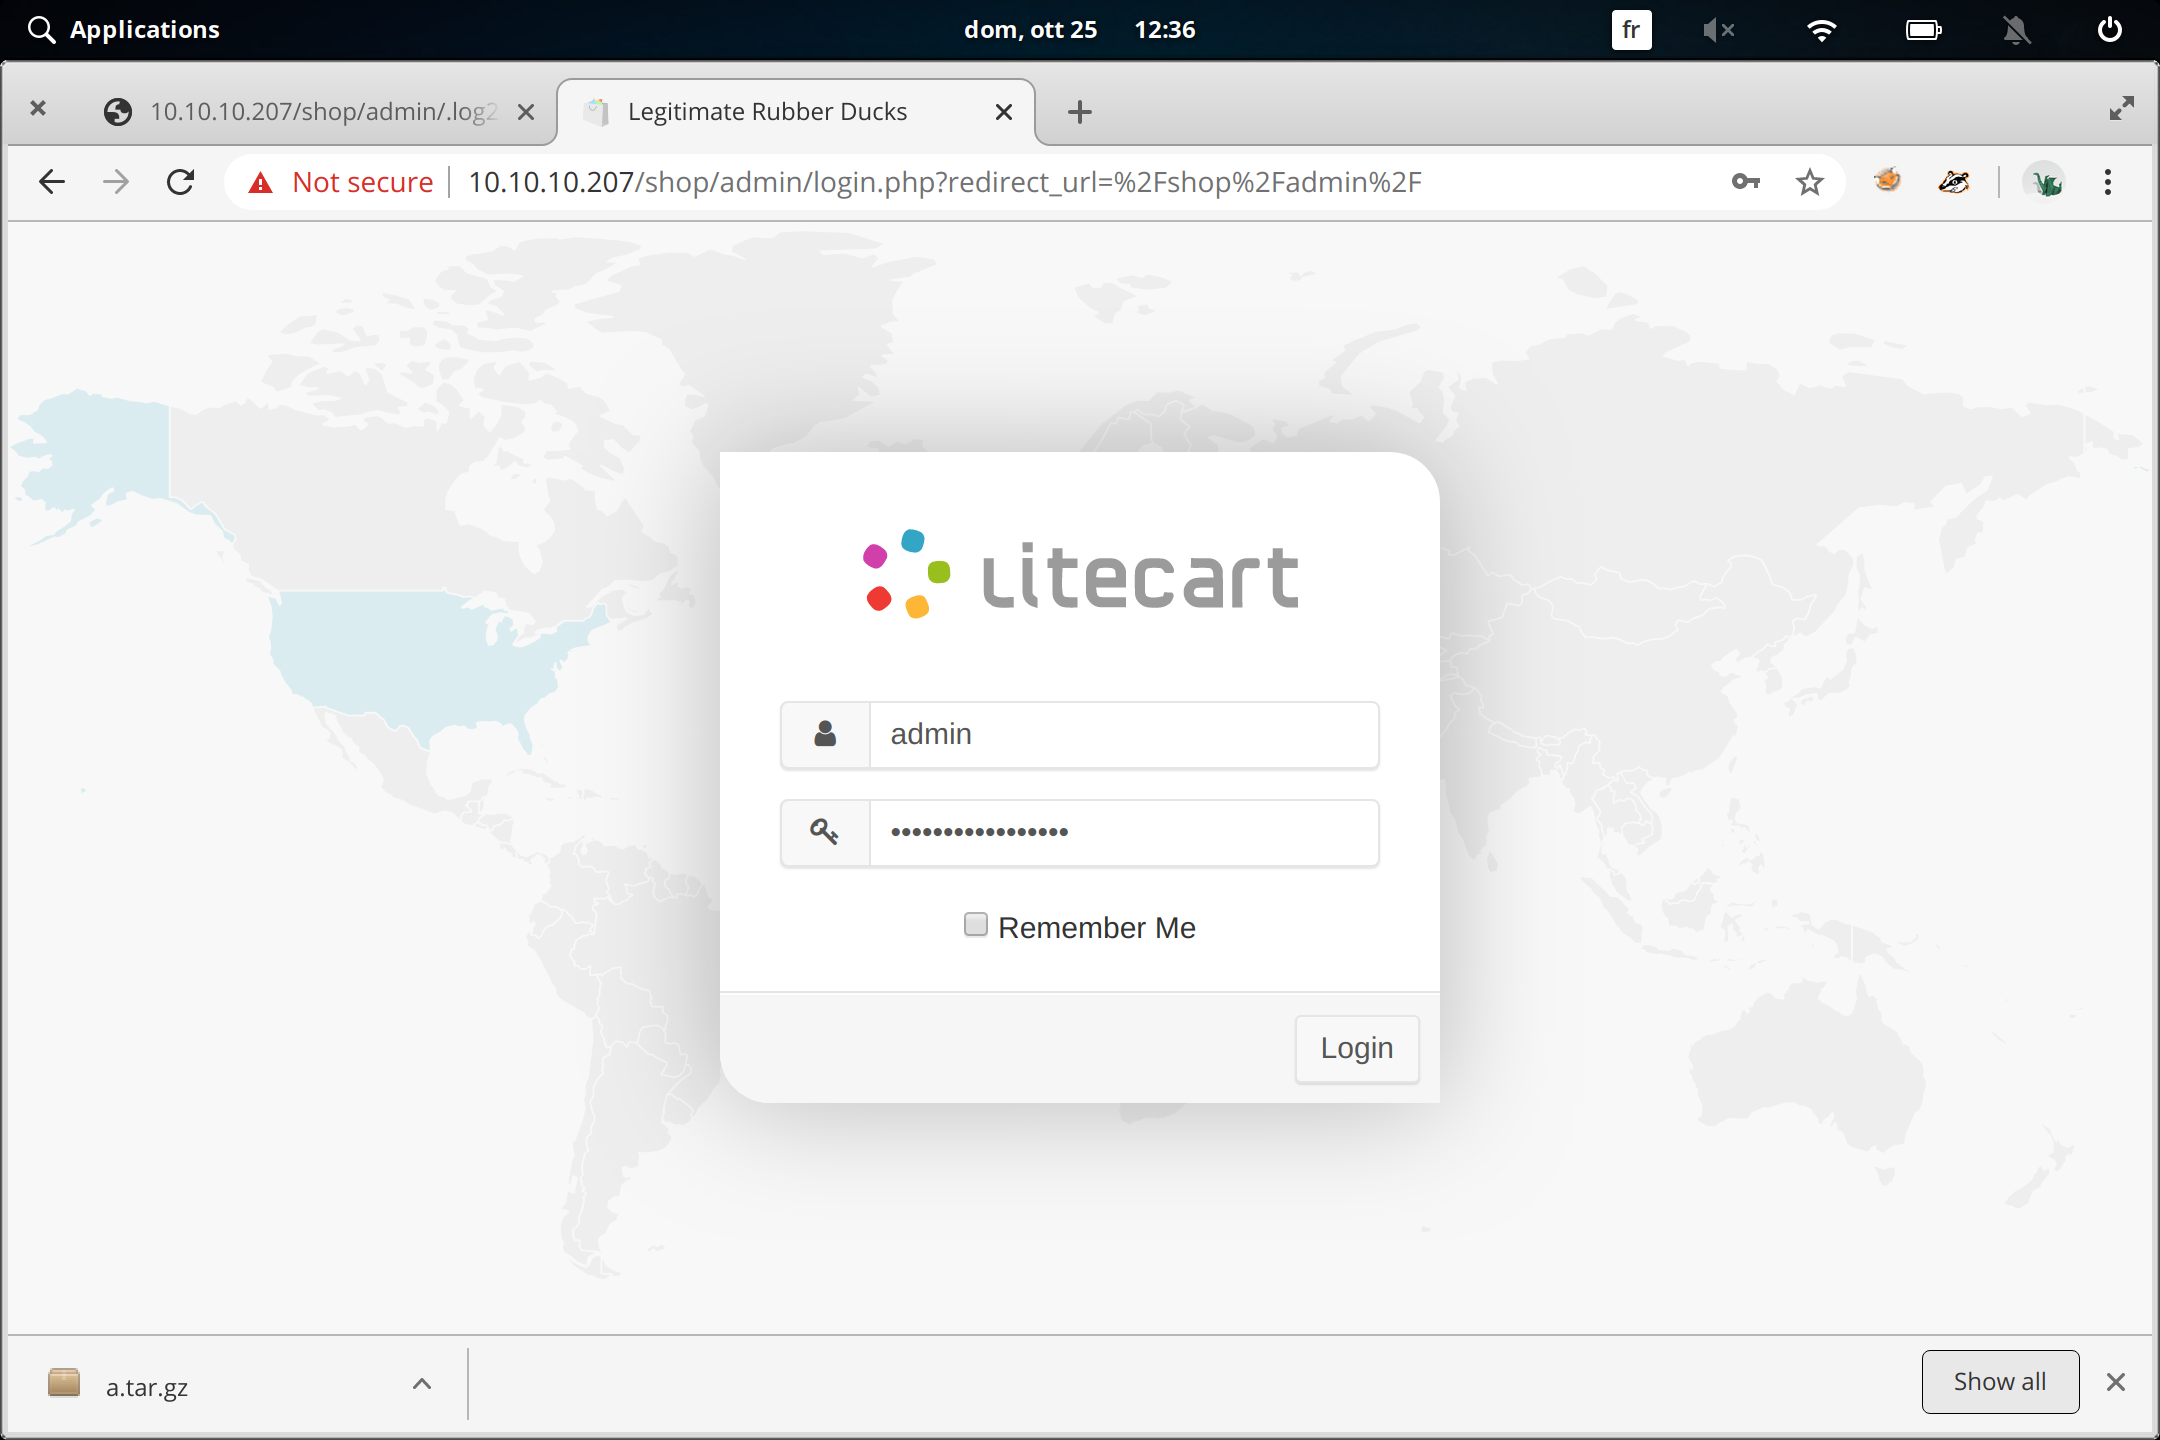Viewport: 2160px width, 1440px height.
Task: Bookmark this page with the star icon
Action: (x=1809, y=182)
